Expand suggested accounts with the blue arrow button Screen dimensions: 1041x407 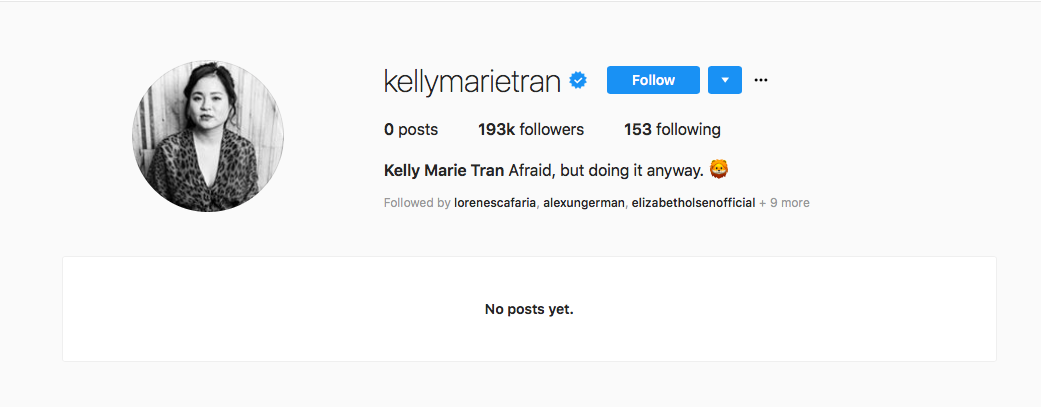(x=725, y=80)
